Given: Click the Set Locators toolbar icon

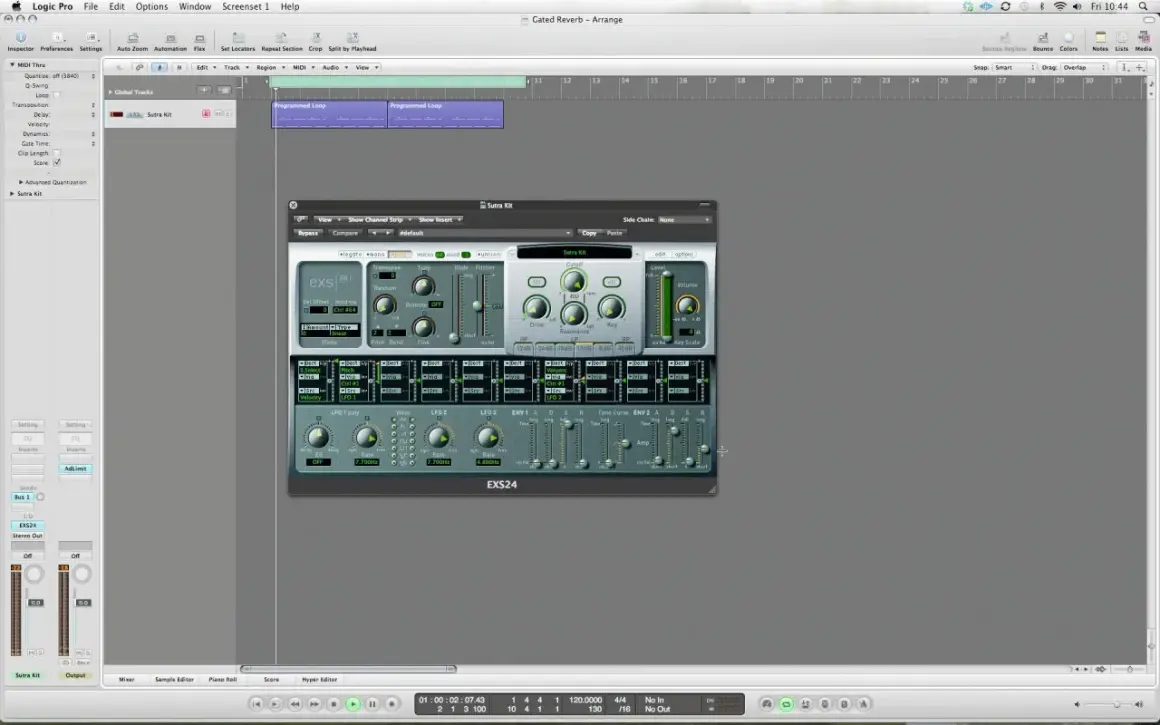Looking at the screenshot, I should (237, 41).
